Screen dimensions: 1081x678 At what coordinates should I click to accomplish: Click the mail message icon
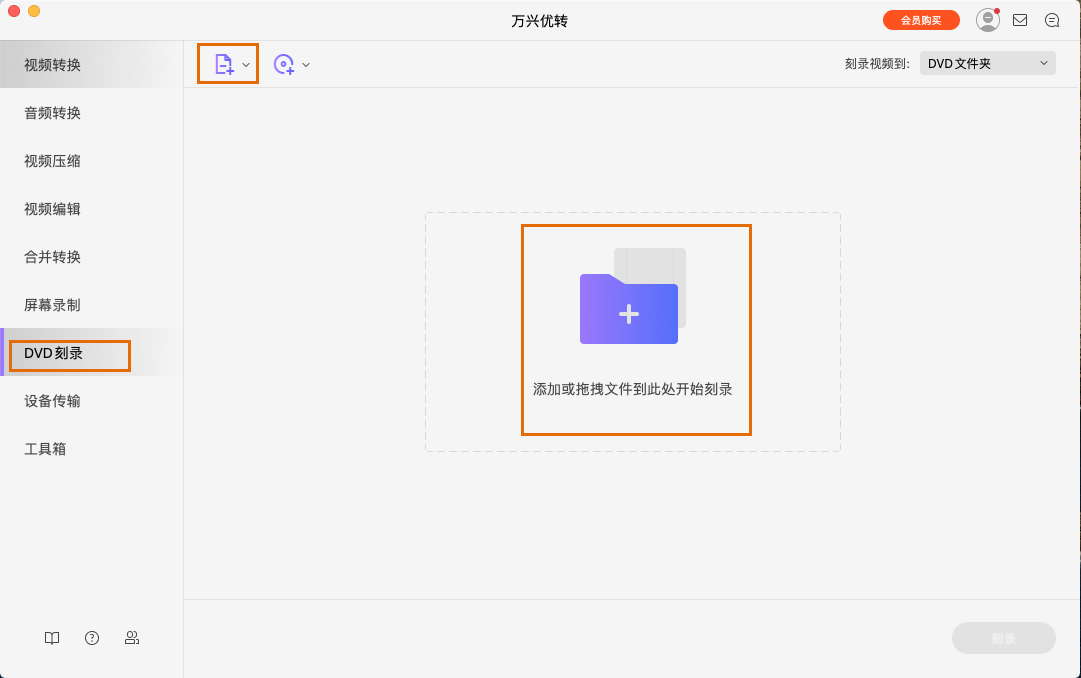tap(1020, 19)
